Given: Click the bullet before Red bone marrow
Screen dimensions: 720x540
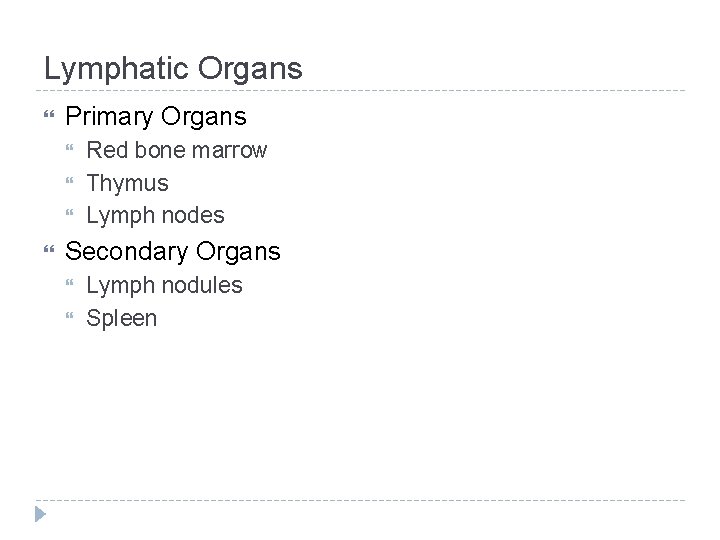Looking at the screenshot, I should tap(72, 151).
